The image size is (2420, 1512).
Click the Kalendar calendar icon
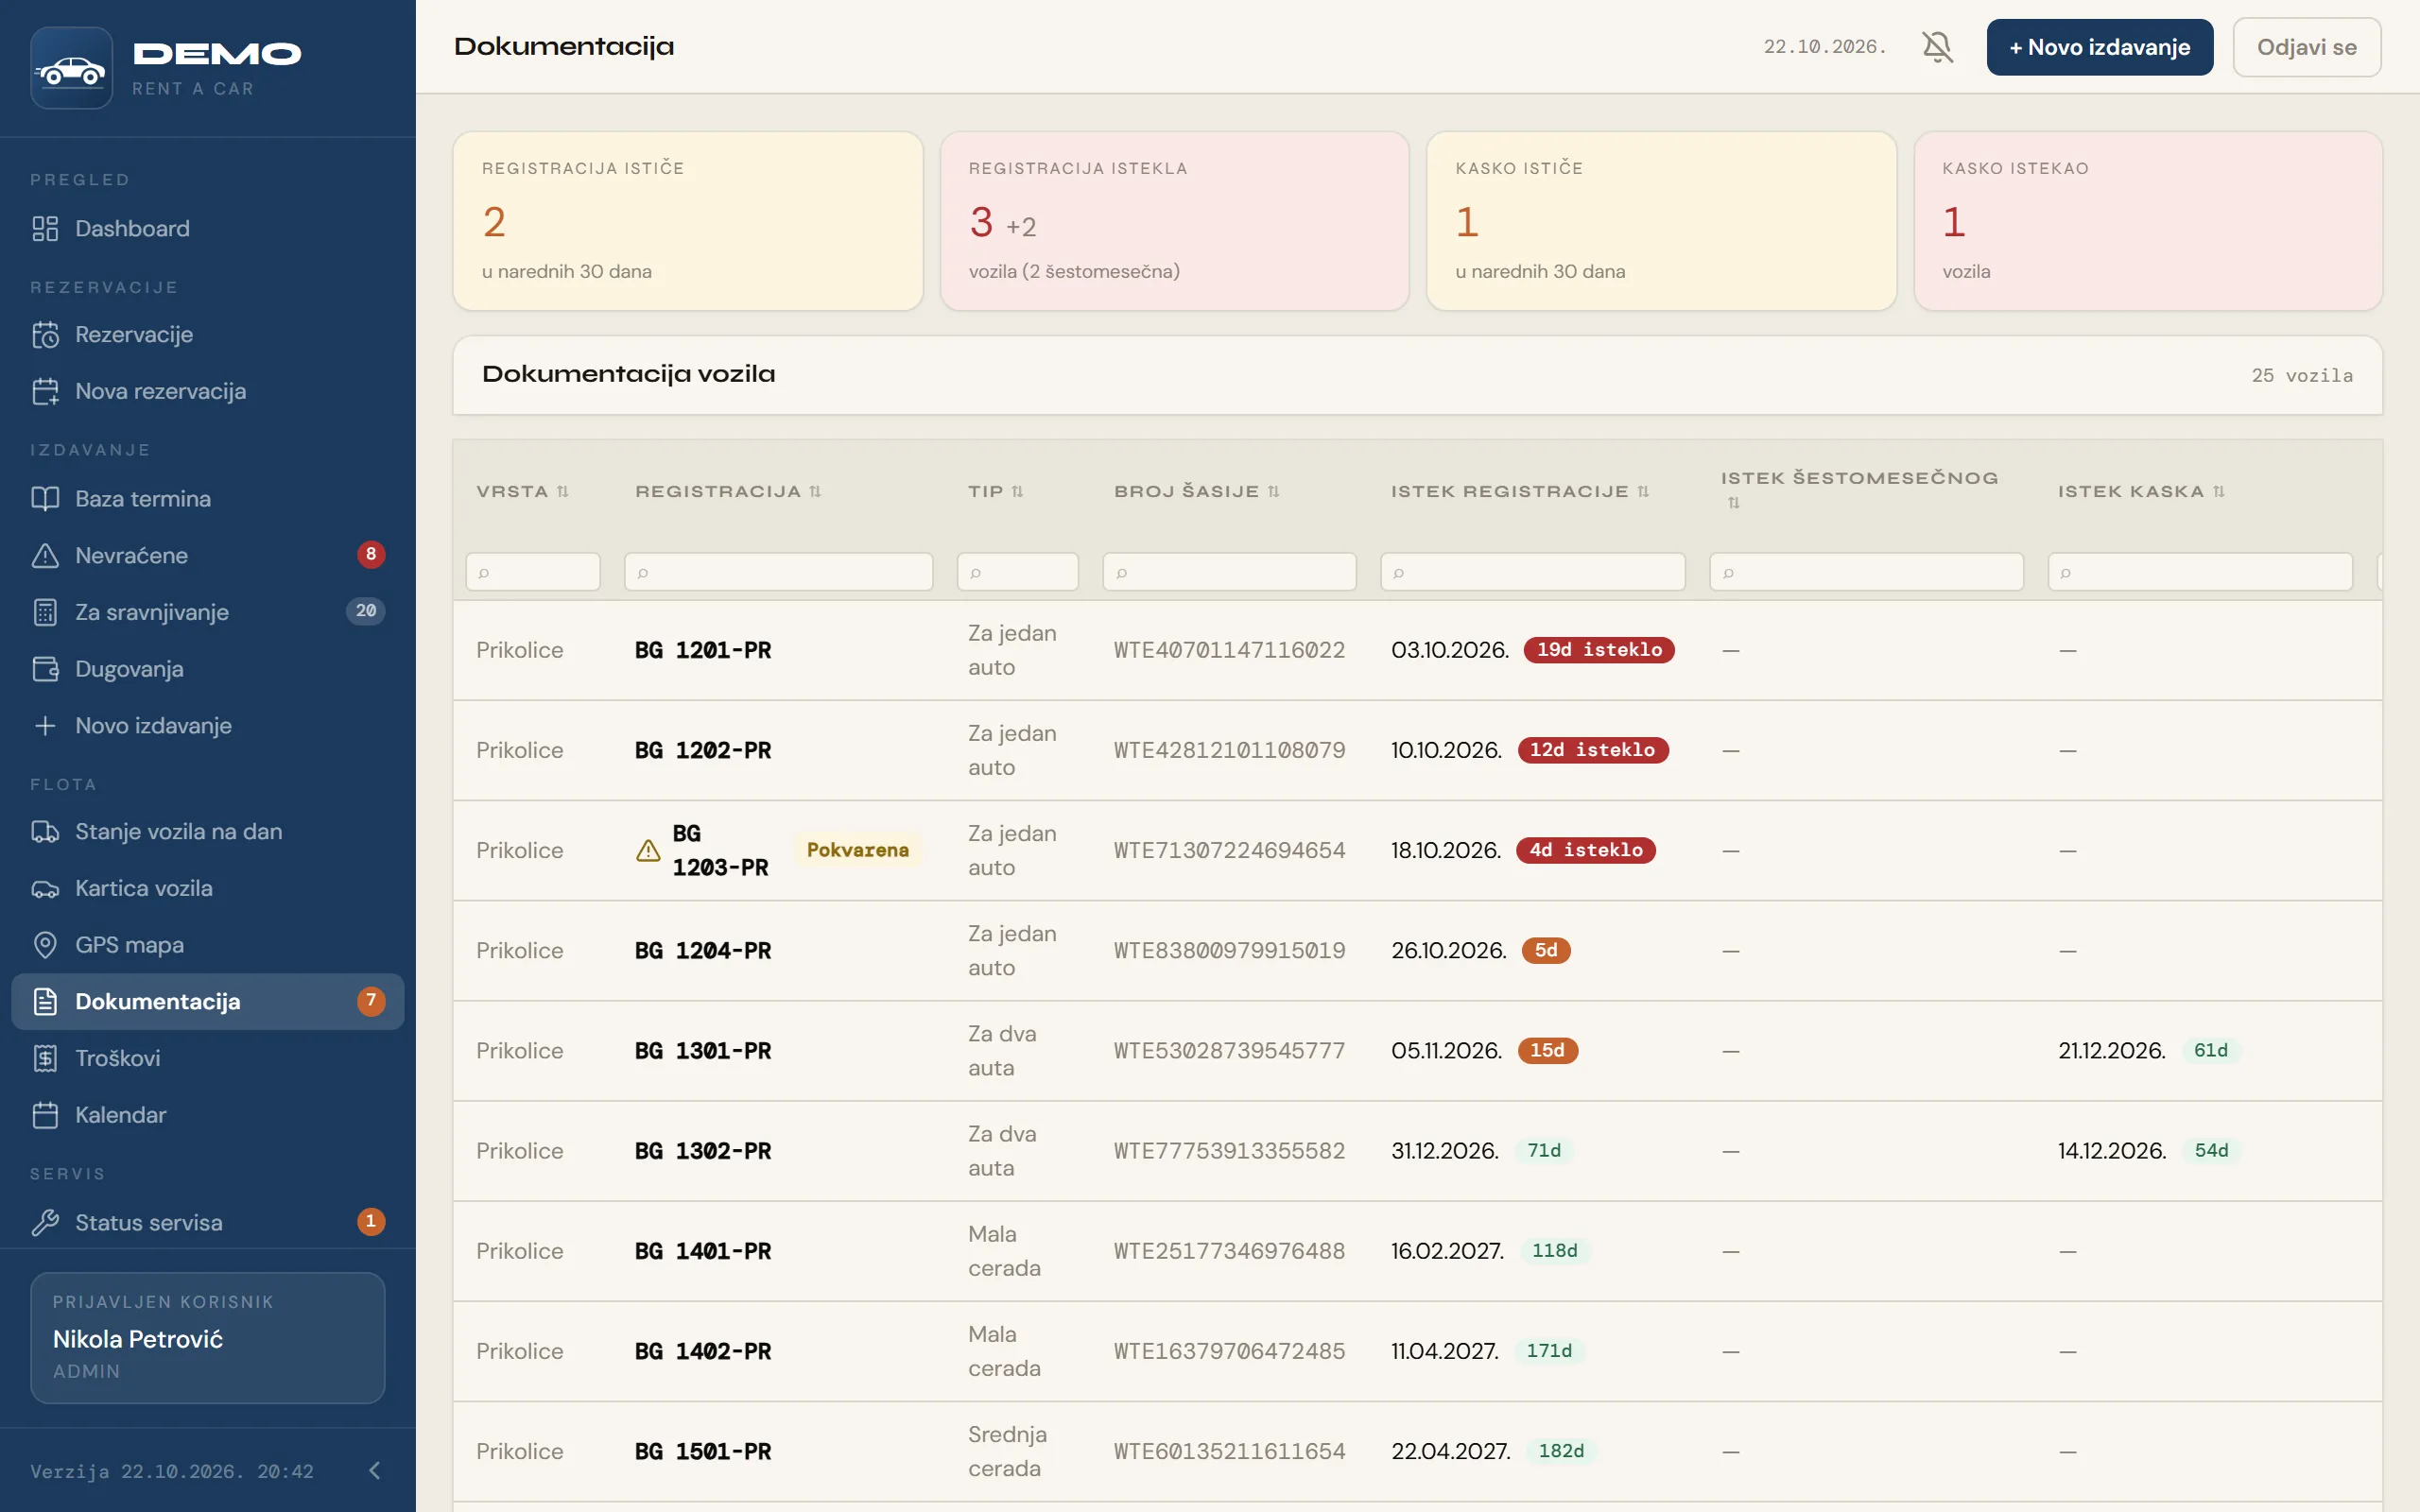click(45, 1115)
